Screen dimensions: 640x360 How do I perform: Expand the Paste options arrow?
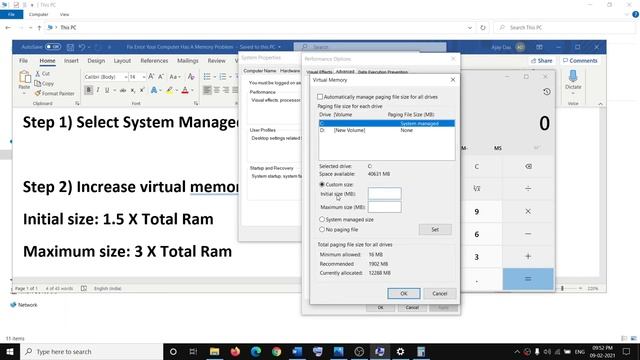coord(24,94)
